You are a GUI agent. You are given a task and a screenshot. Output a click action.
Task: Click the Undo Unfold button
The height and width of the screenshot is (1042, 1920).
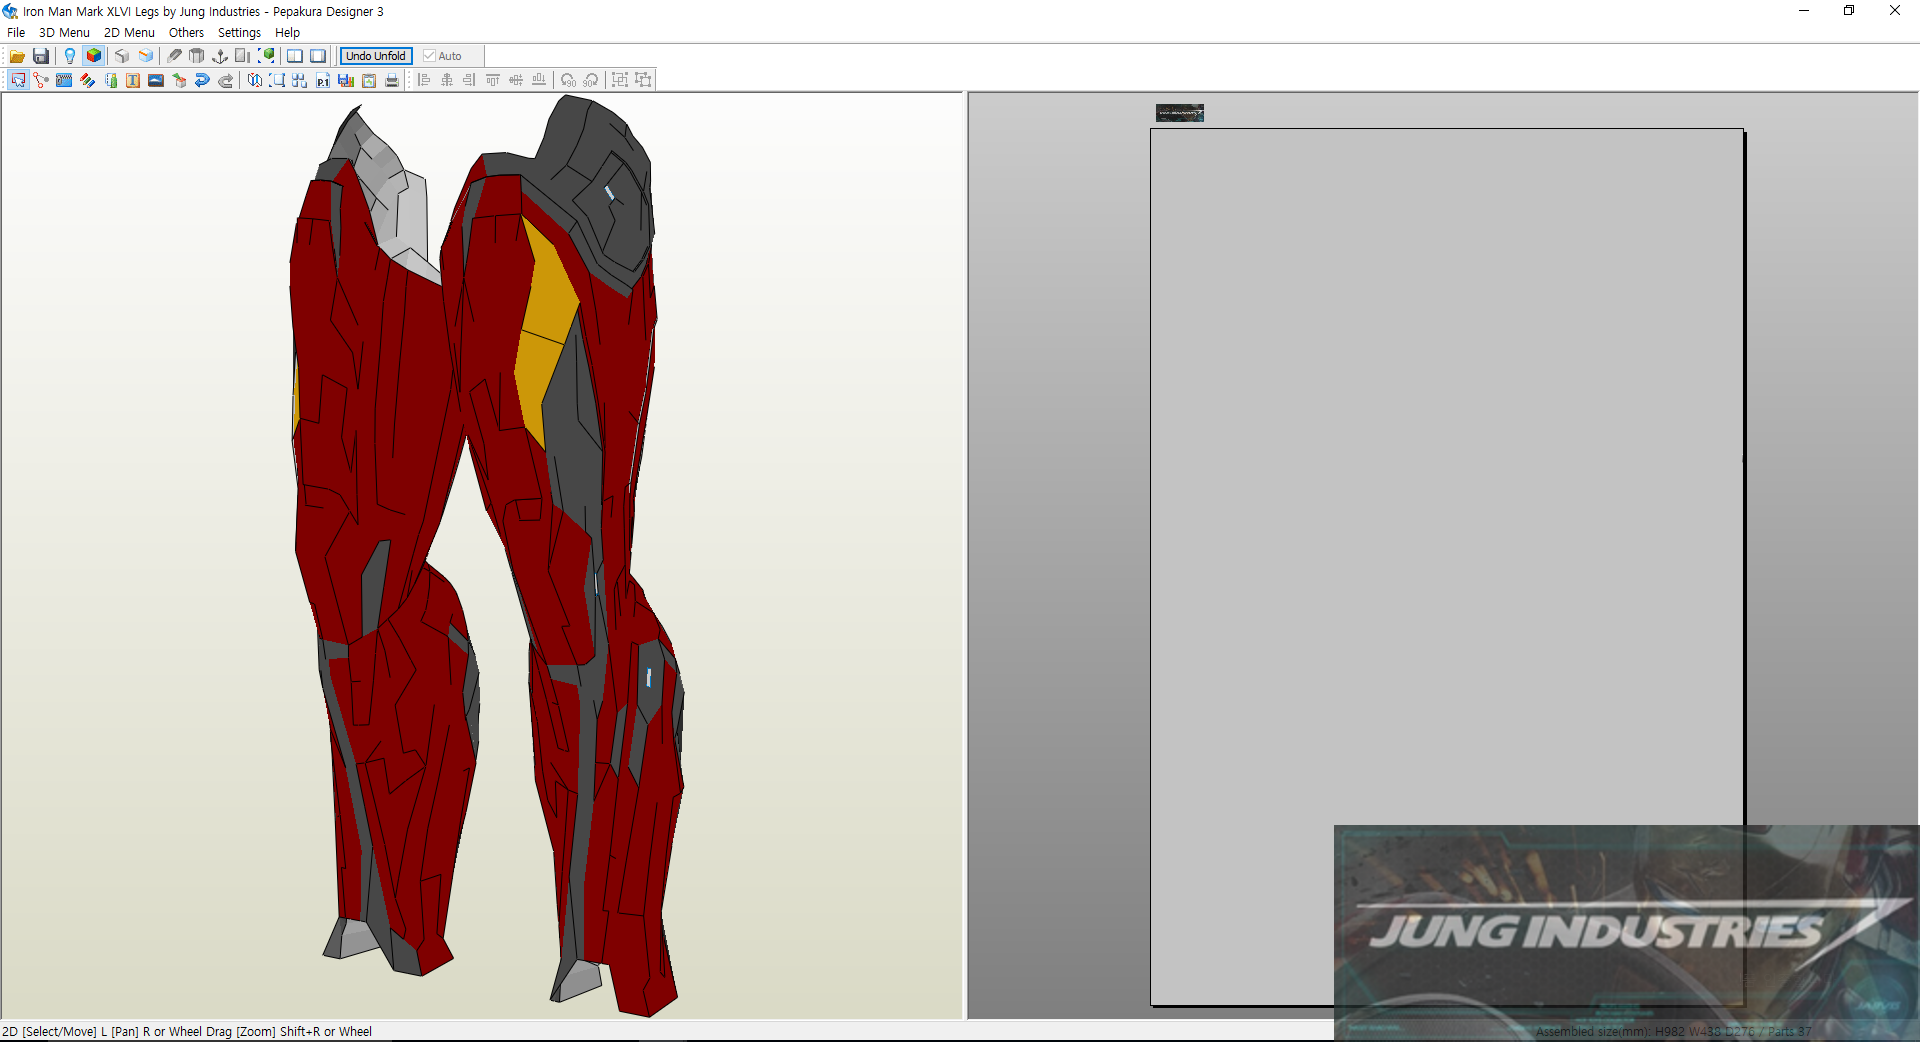coord(376,56)
